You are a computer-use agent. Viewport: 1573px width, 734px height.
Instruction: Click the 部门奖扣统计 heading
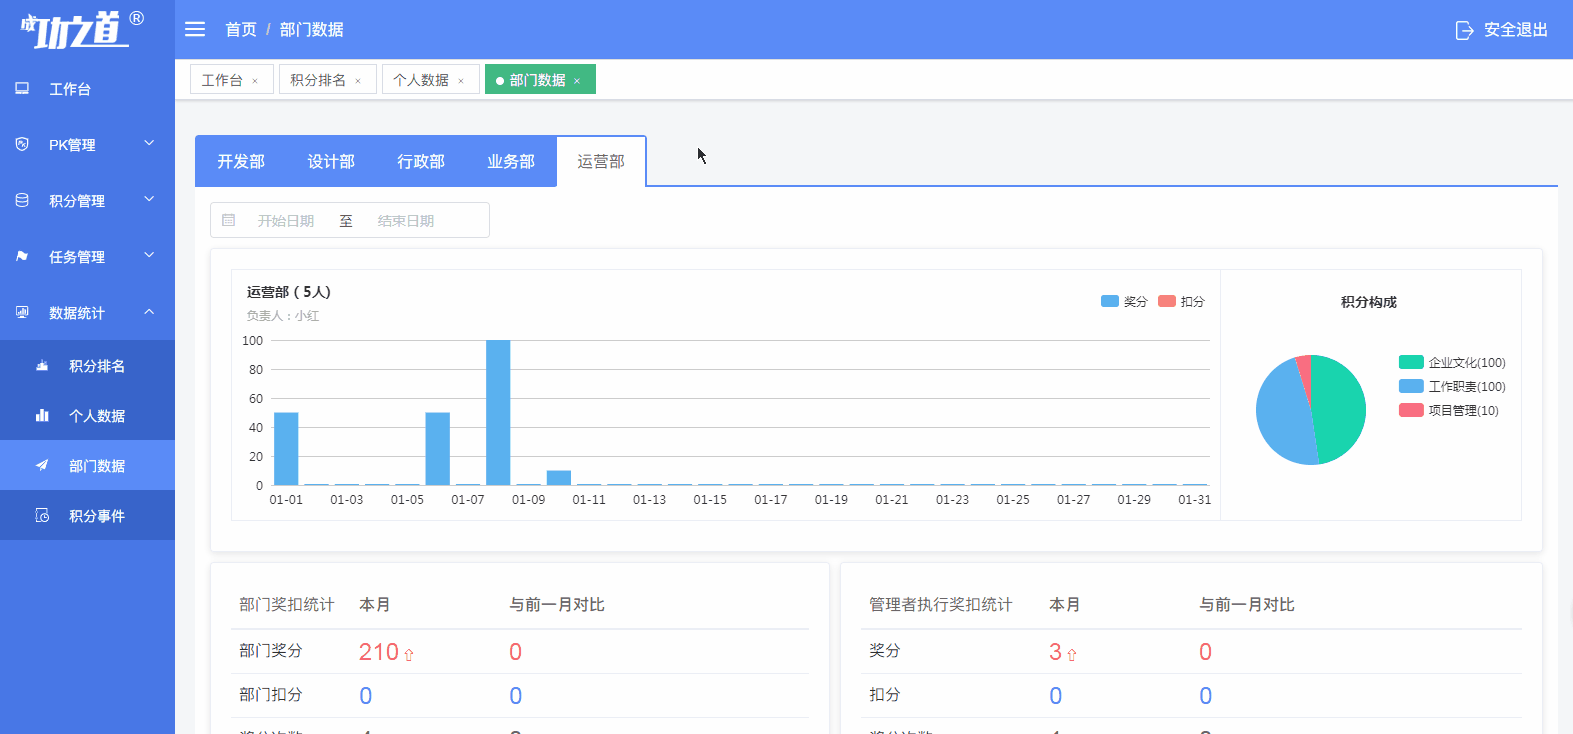pyautogui.click(x=287, y=605)
